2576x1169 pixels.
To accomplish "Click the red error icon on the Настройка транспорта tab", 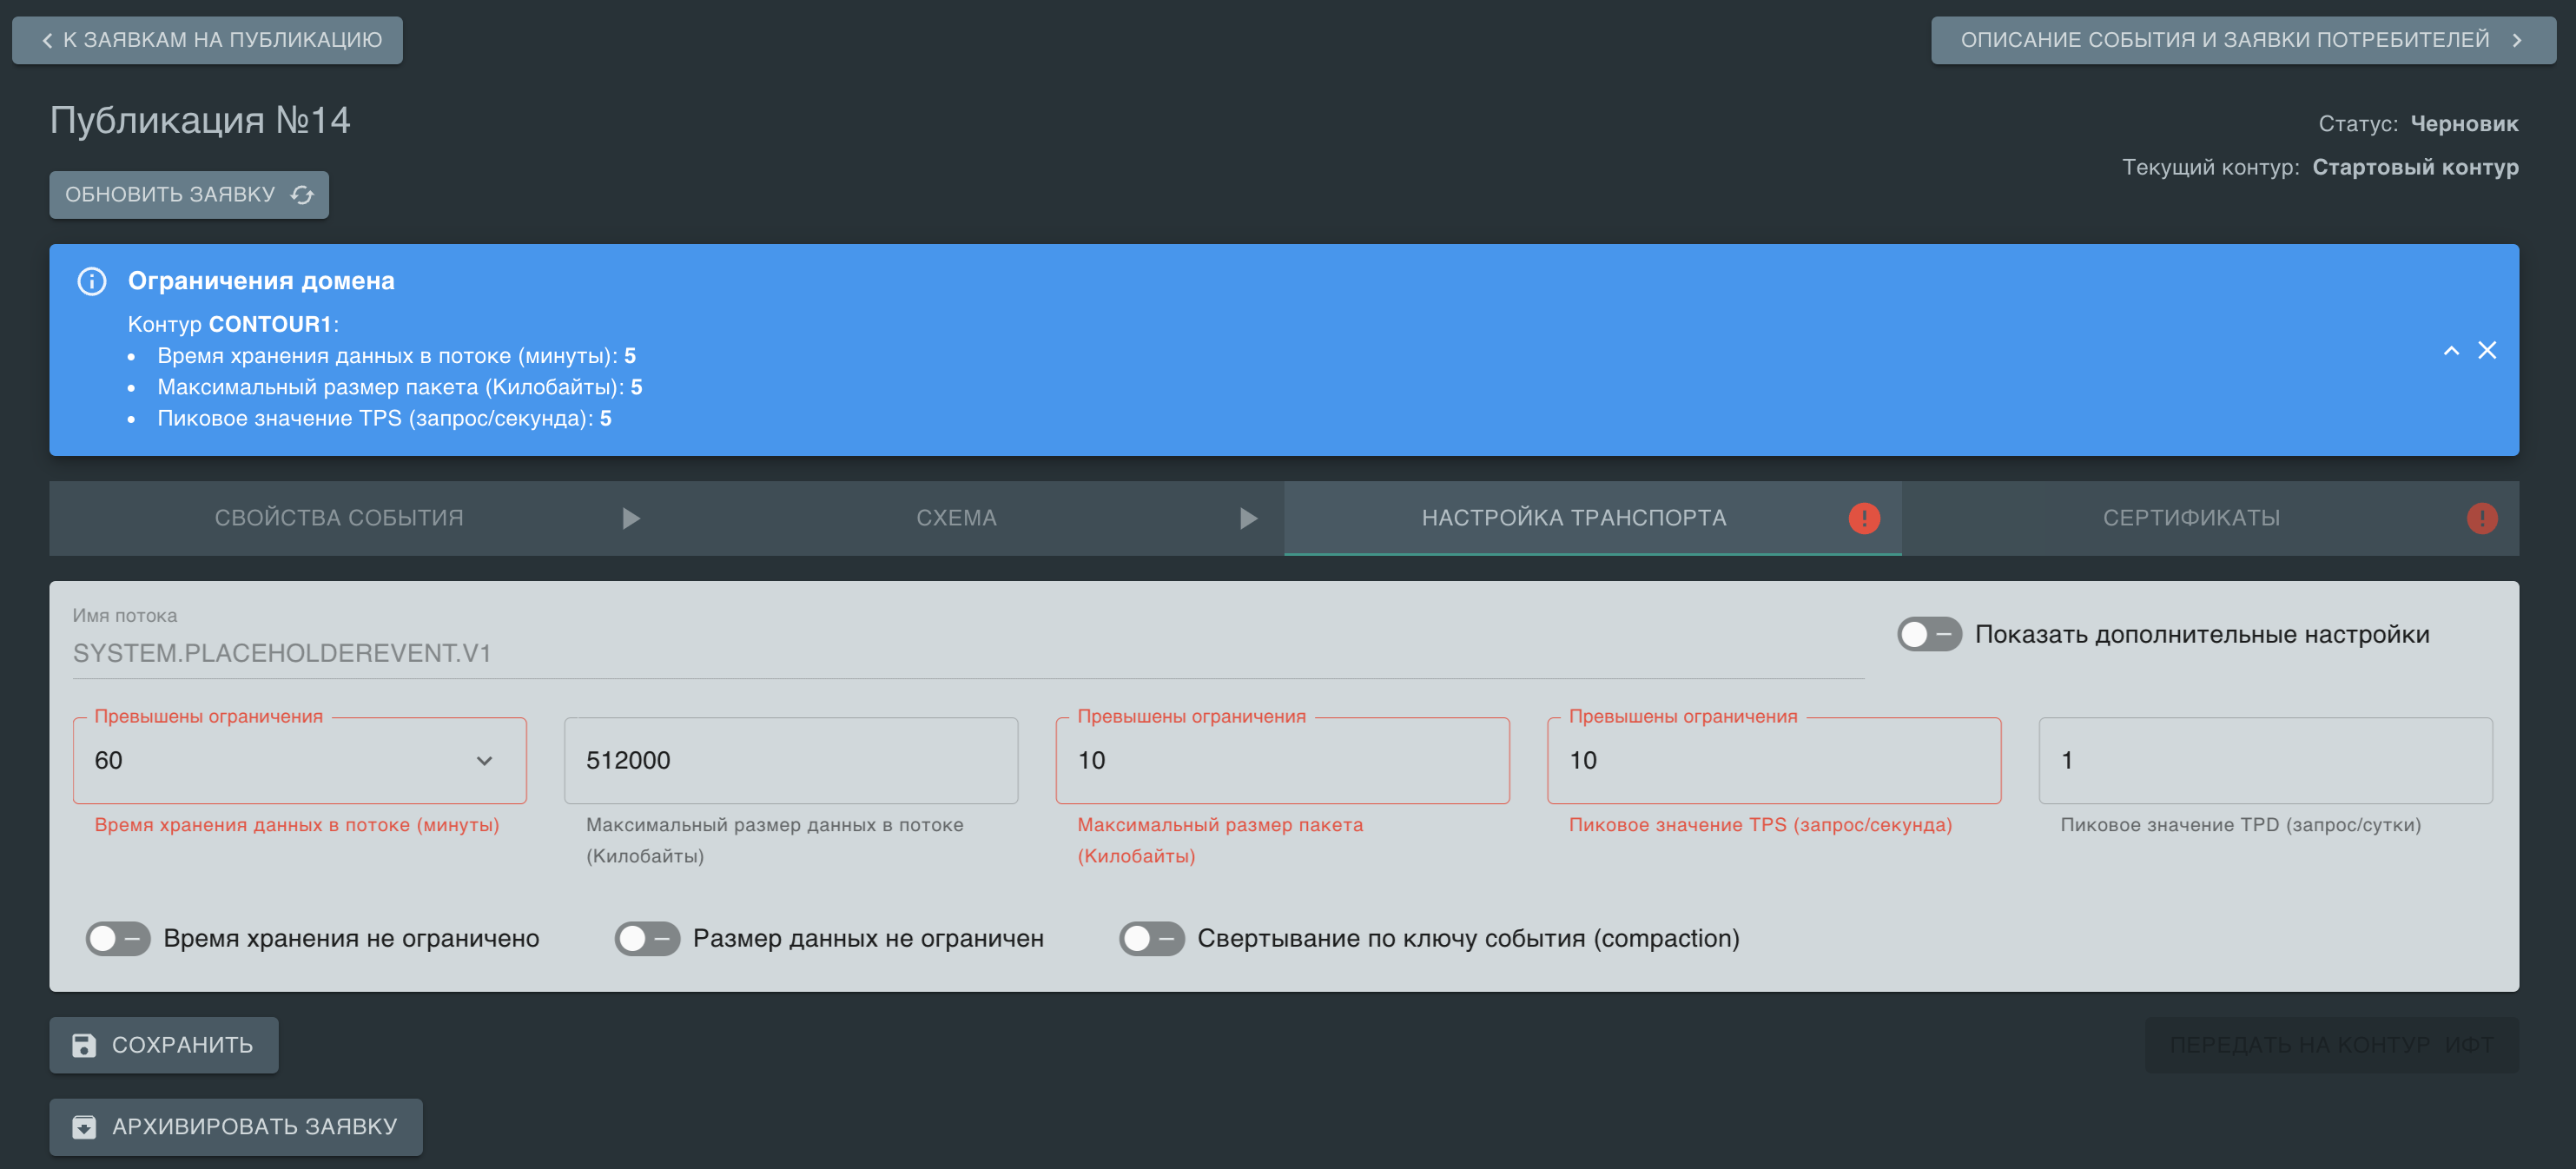I will (1863, 518).
